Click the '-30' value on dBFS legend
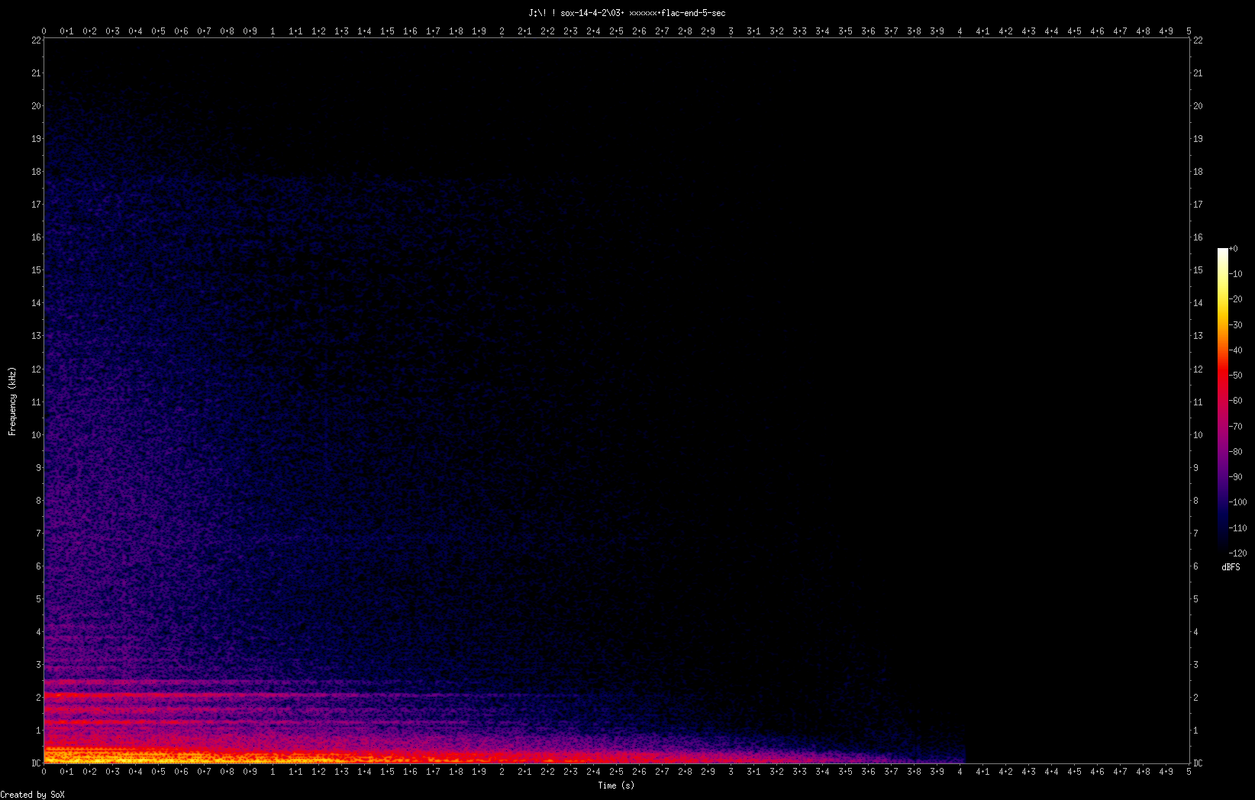 coord(1236,325)
